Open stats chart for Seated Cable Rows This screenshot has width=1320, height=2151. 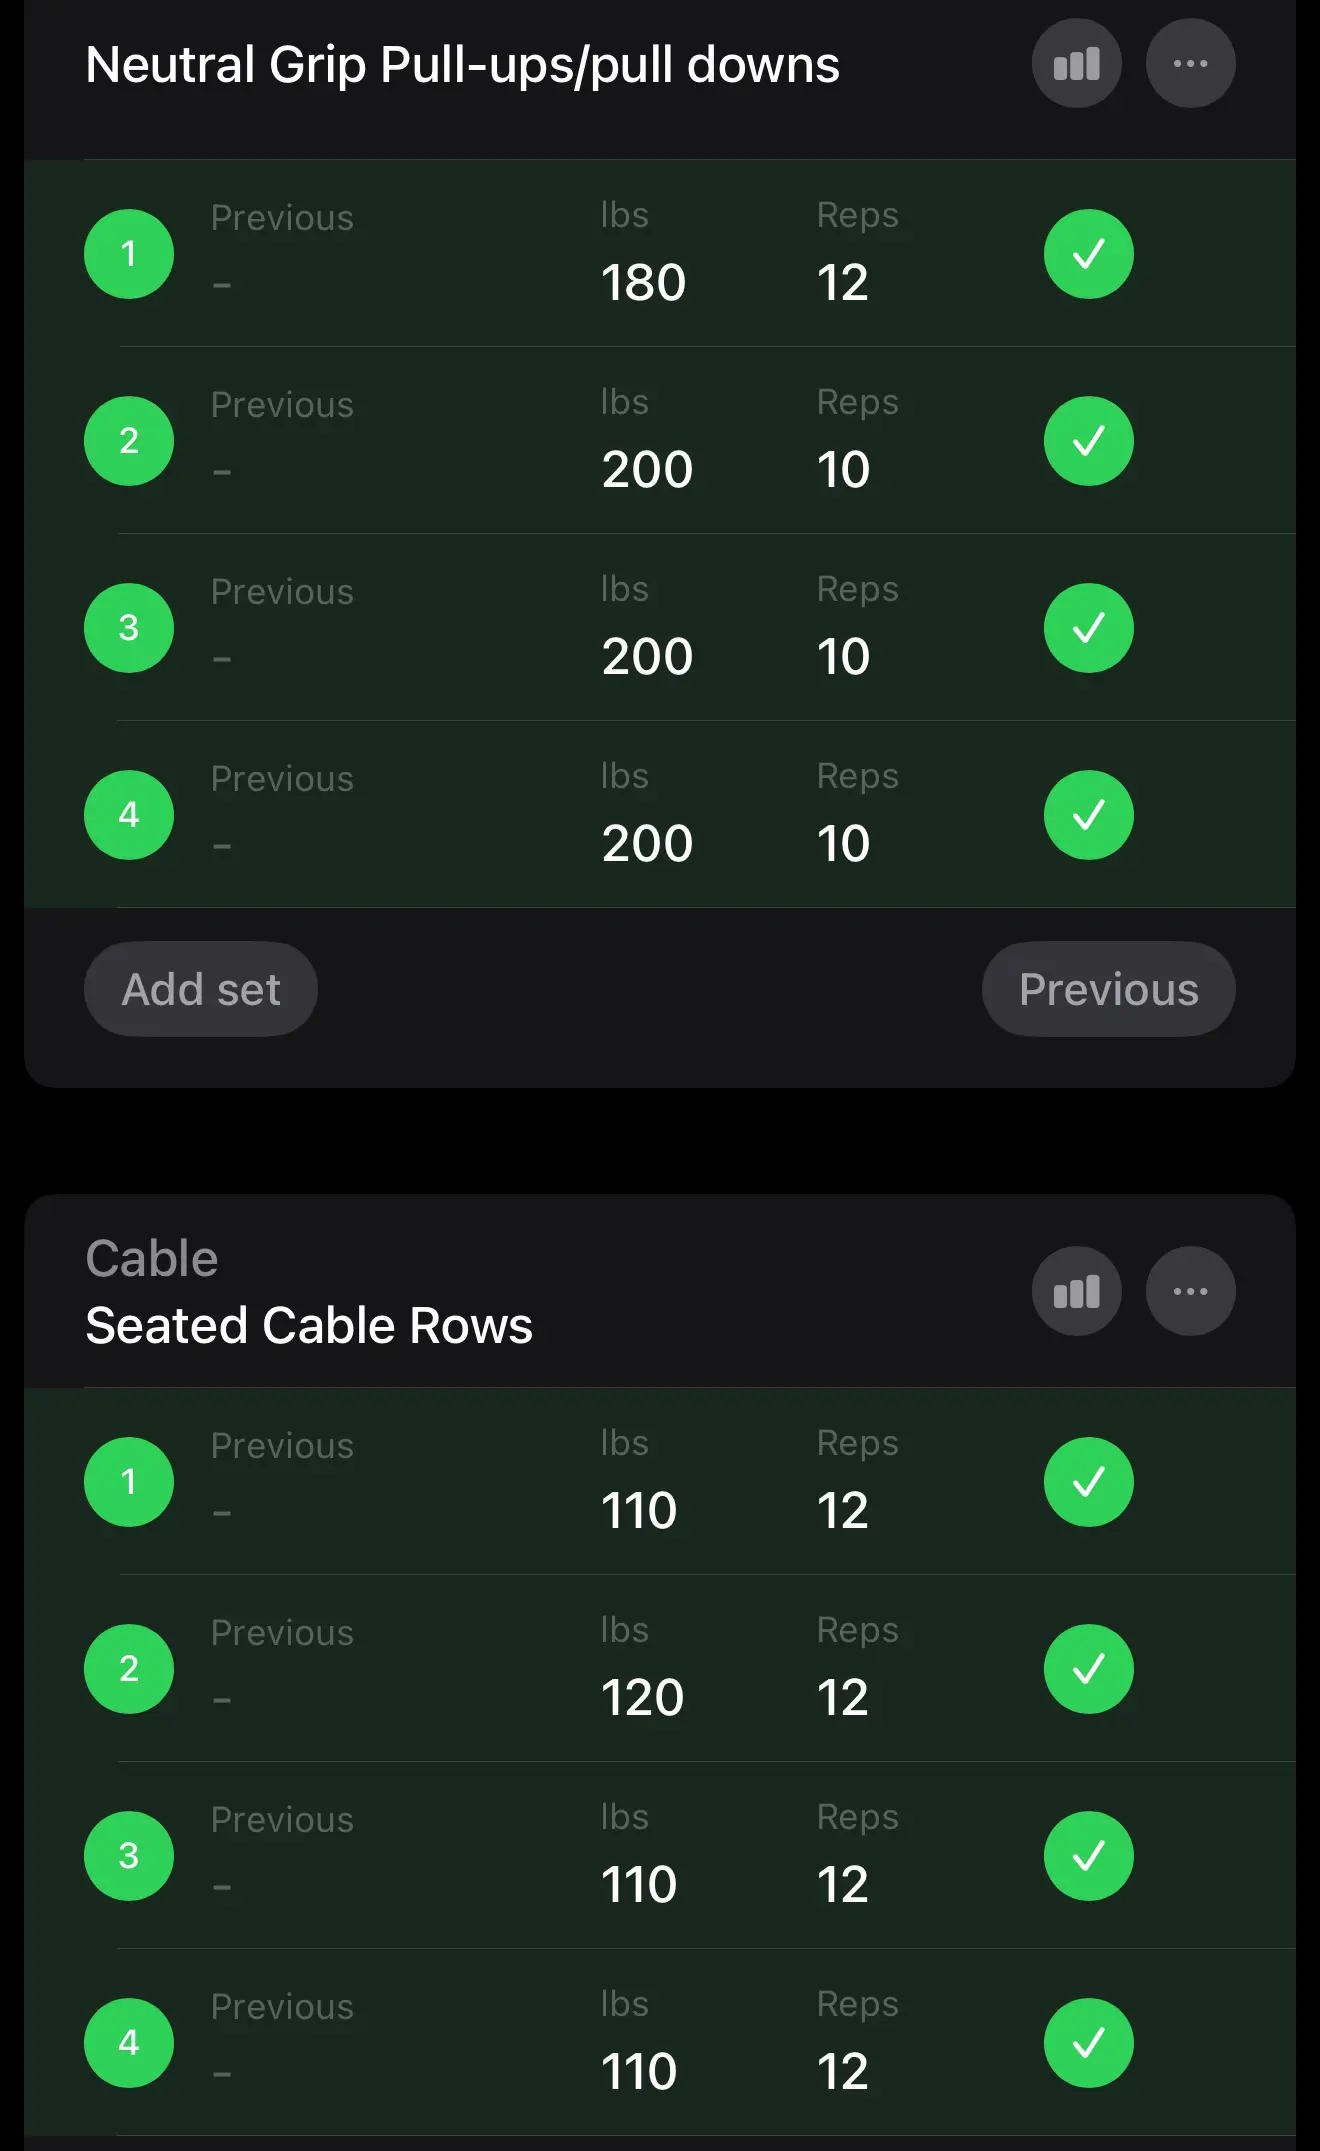click(x=1076, y=1291)
